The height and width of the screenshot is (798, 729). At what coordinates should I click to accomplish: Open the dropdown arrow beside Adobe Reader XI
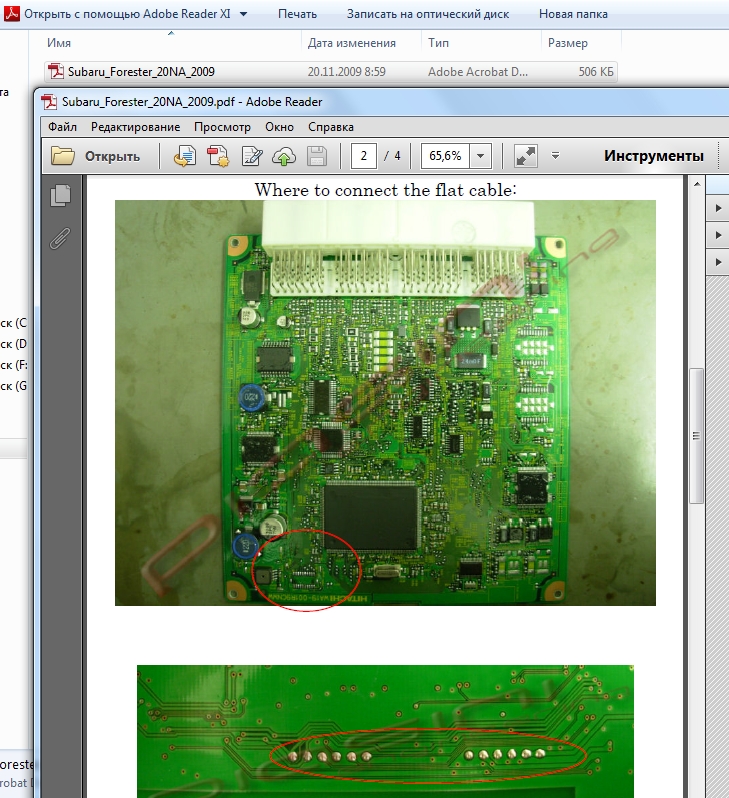(243, 14)
